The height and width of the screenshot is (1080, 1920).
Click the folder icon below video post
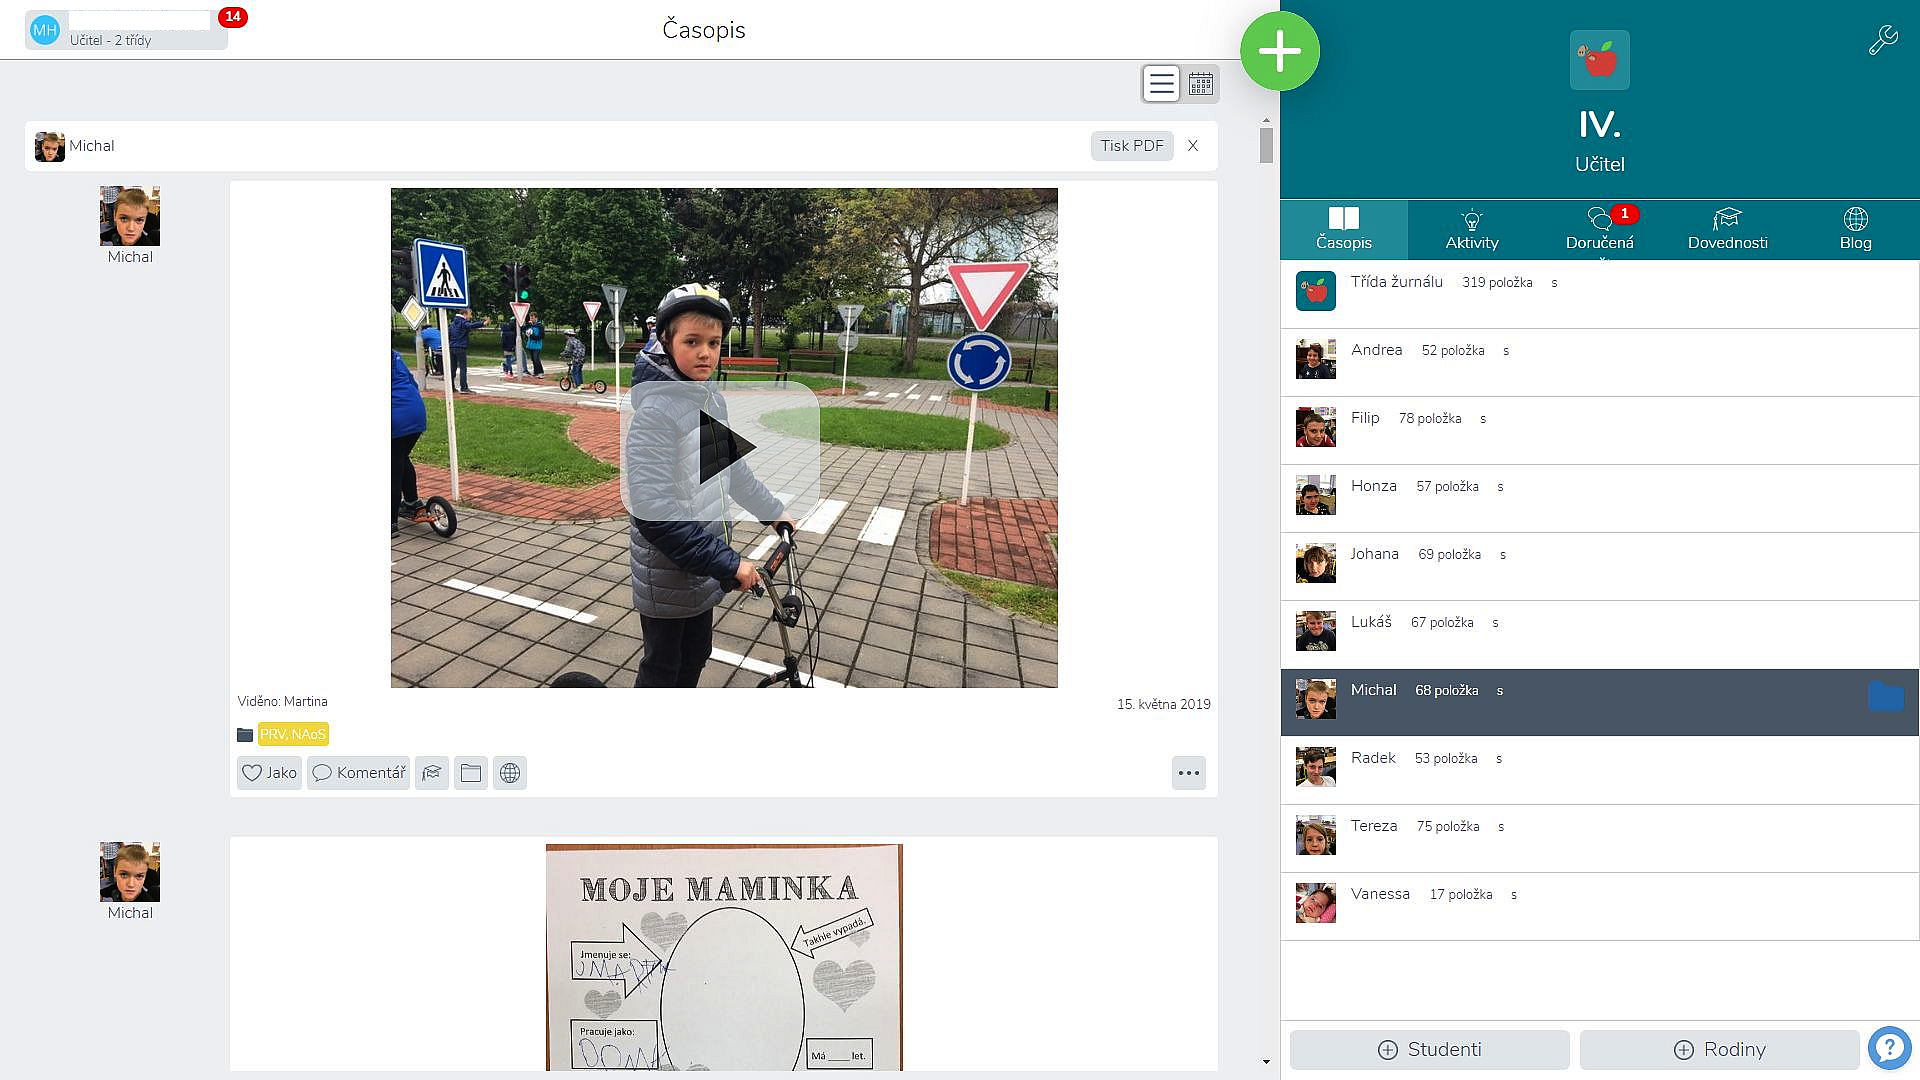470,773
